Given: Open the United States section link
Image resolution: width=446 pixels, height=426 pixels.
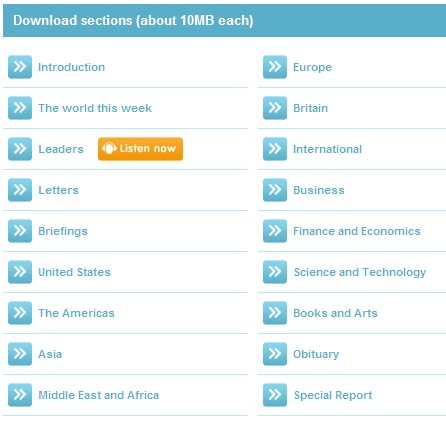Looking at the screenshot, I should pyautogui.click(x=74, y=272).
